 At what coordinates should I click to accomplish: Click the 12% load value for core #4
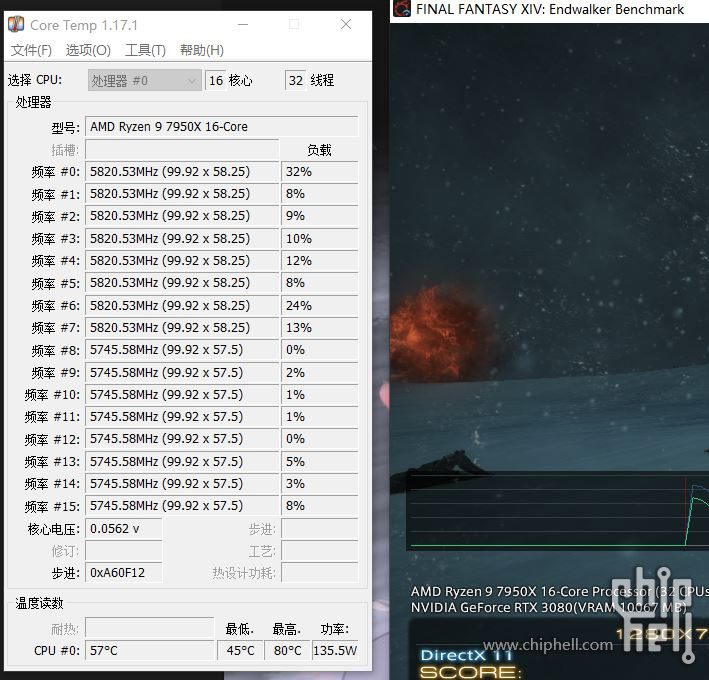point(320,261)
